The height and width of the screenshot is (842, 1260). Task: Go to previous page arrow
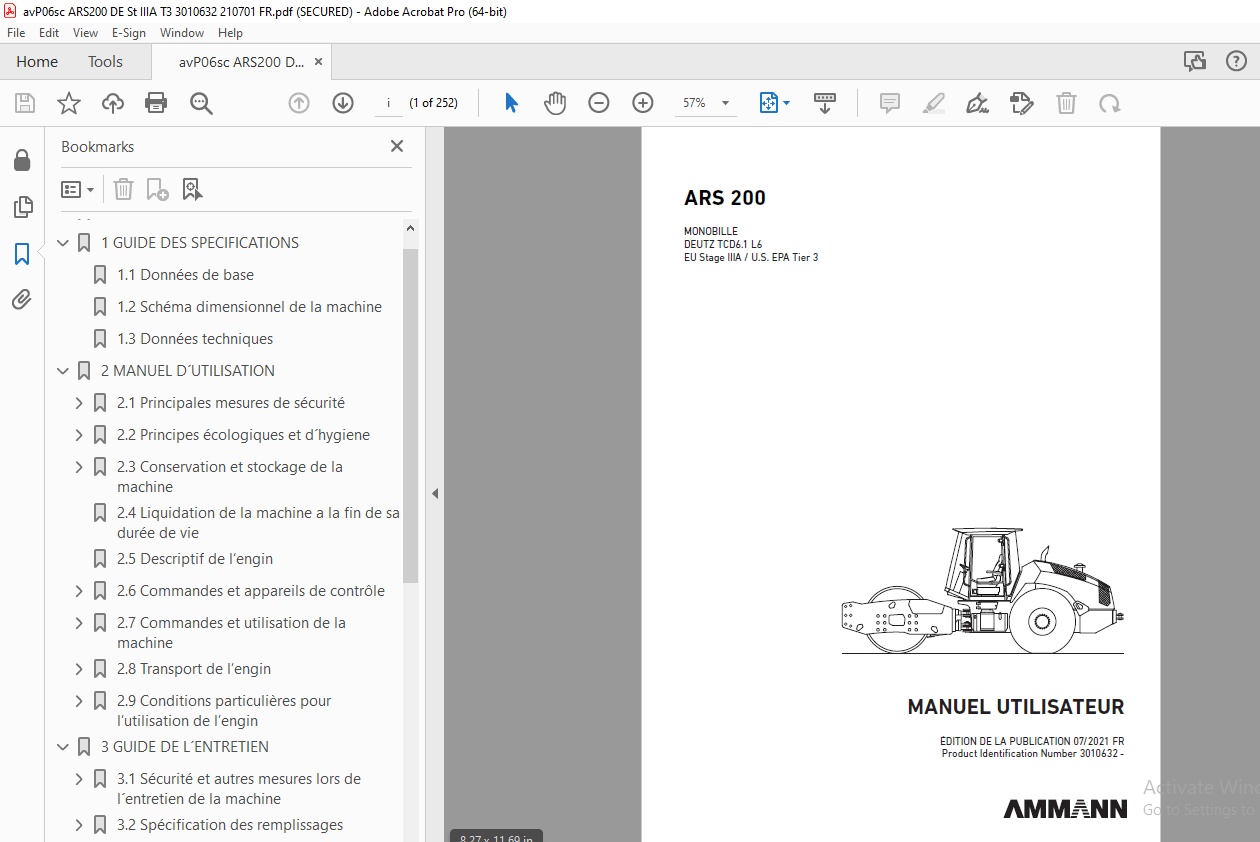[299, 103]
